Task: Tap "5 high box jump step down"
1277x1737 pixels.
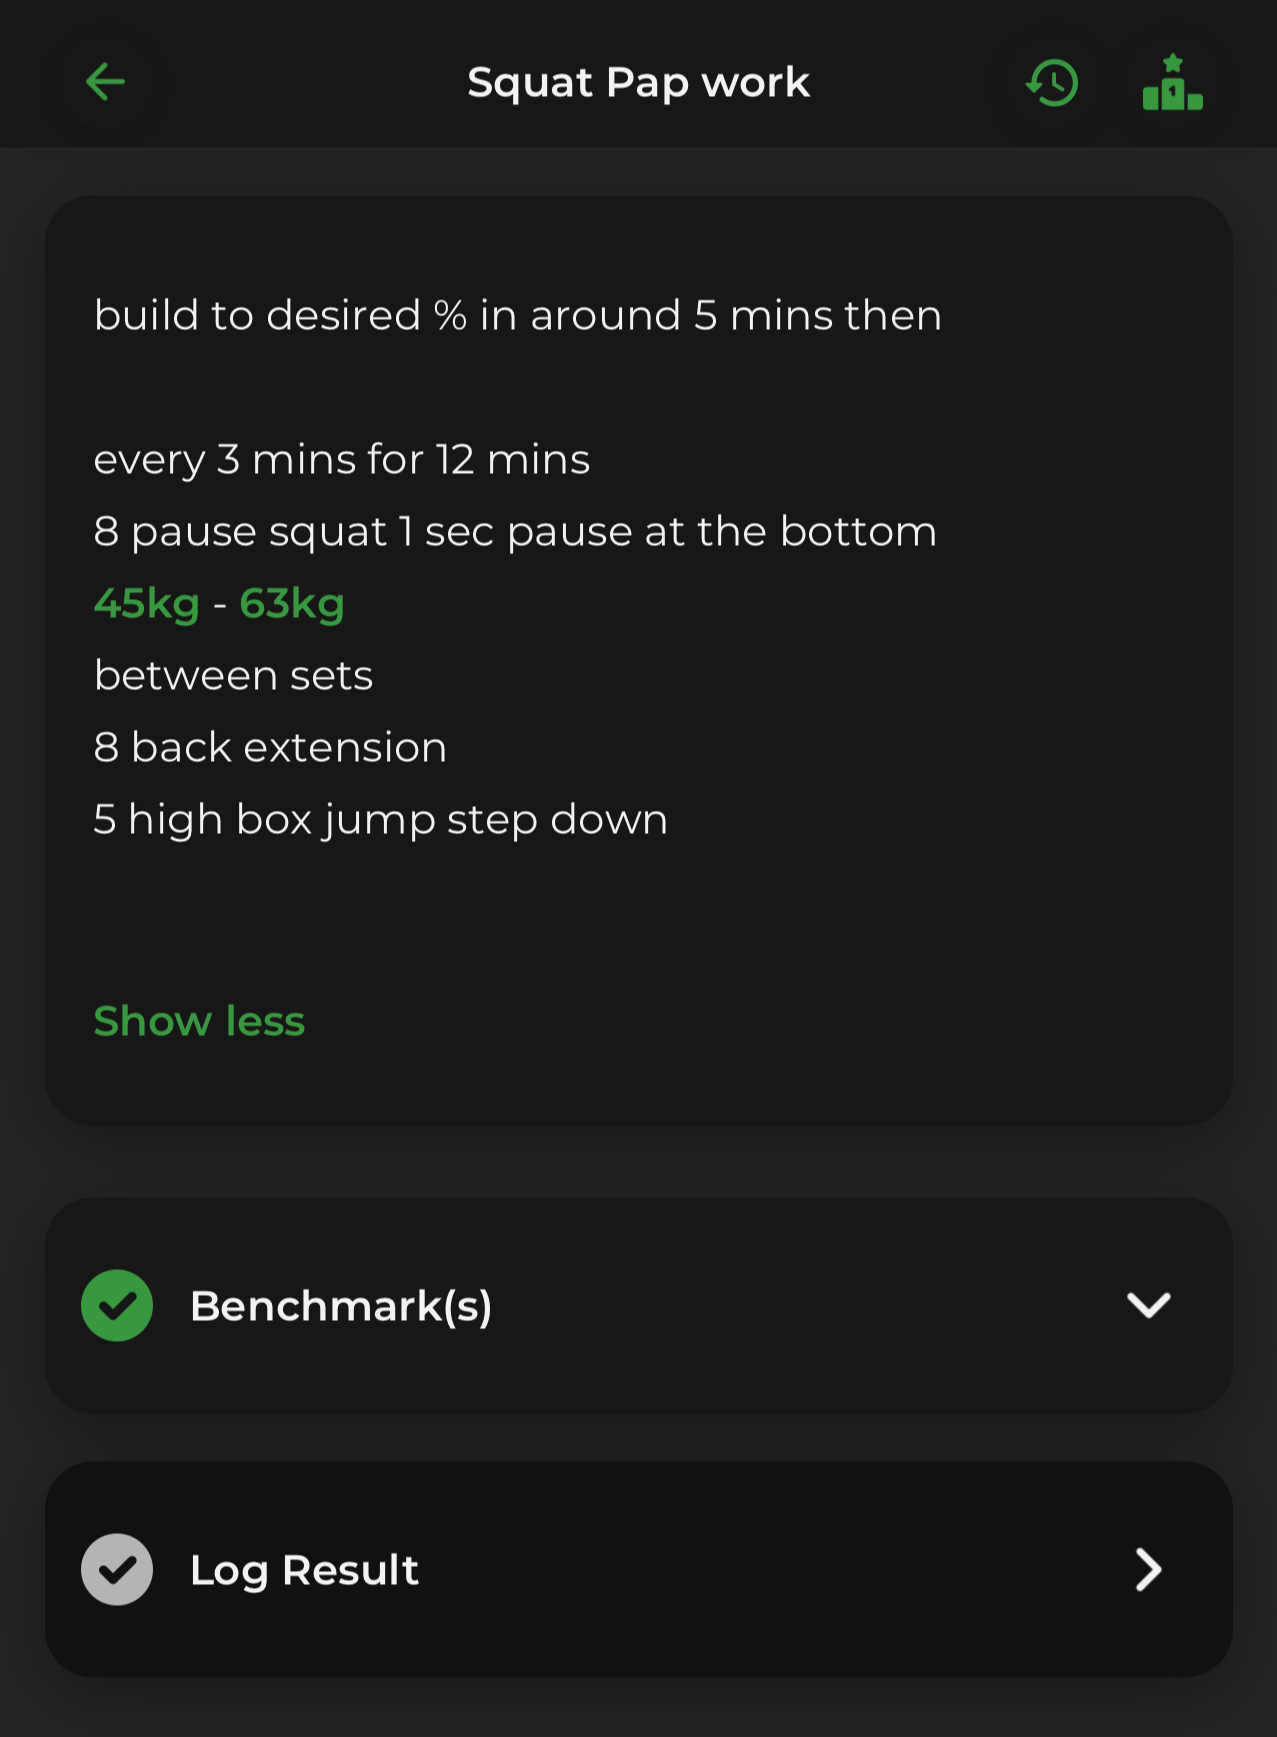Action: click(x=380, y=819)
